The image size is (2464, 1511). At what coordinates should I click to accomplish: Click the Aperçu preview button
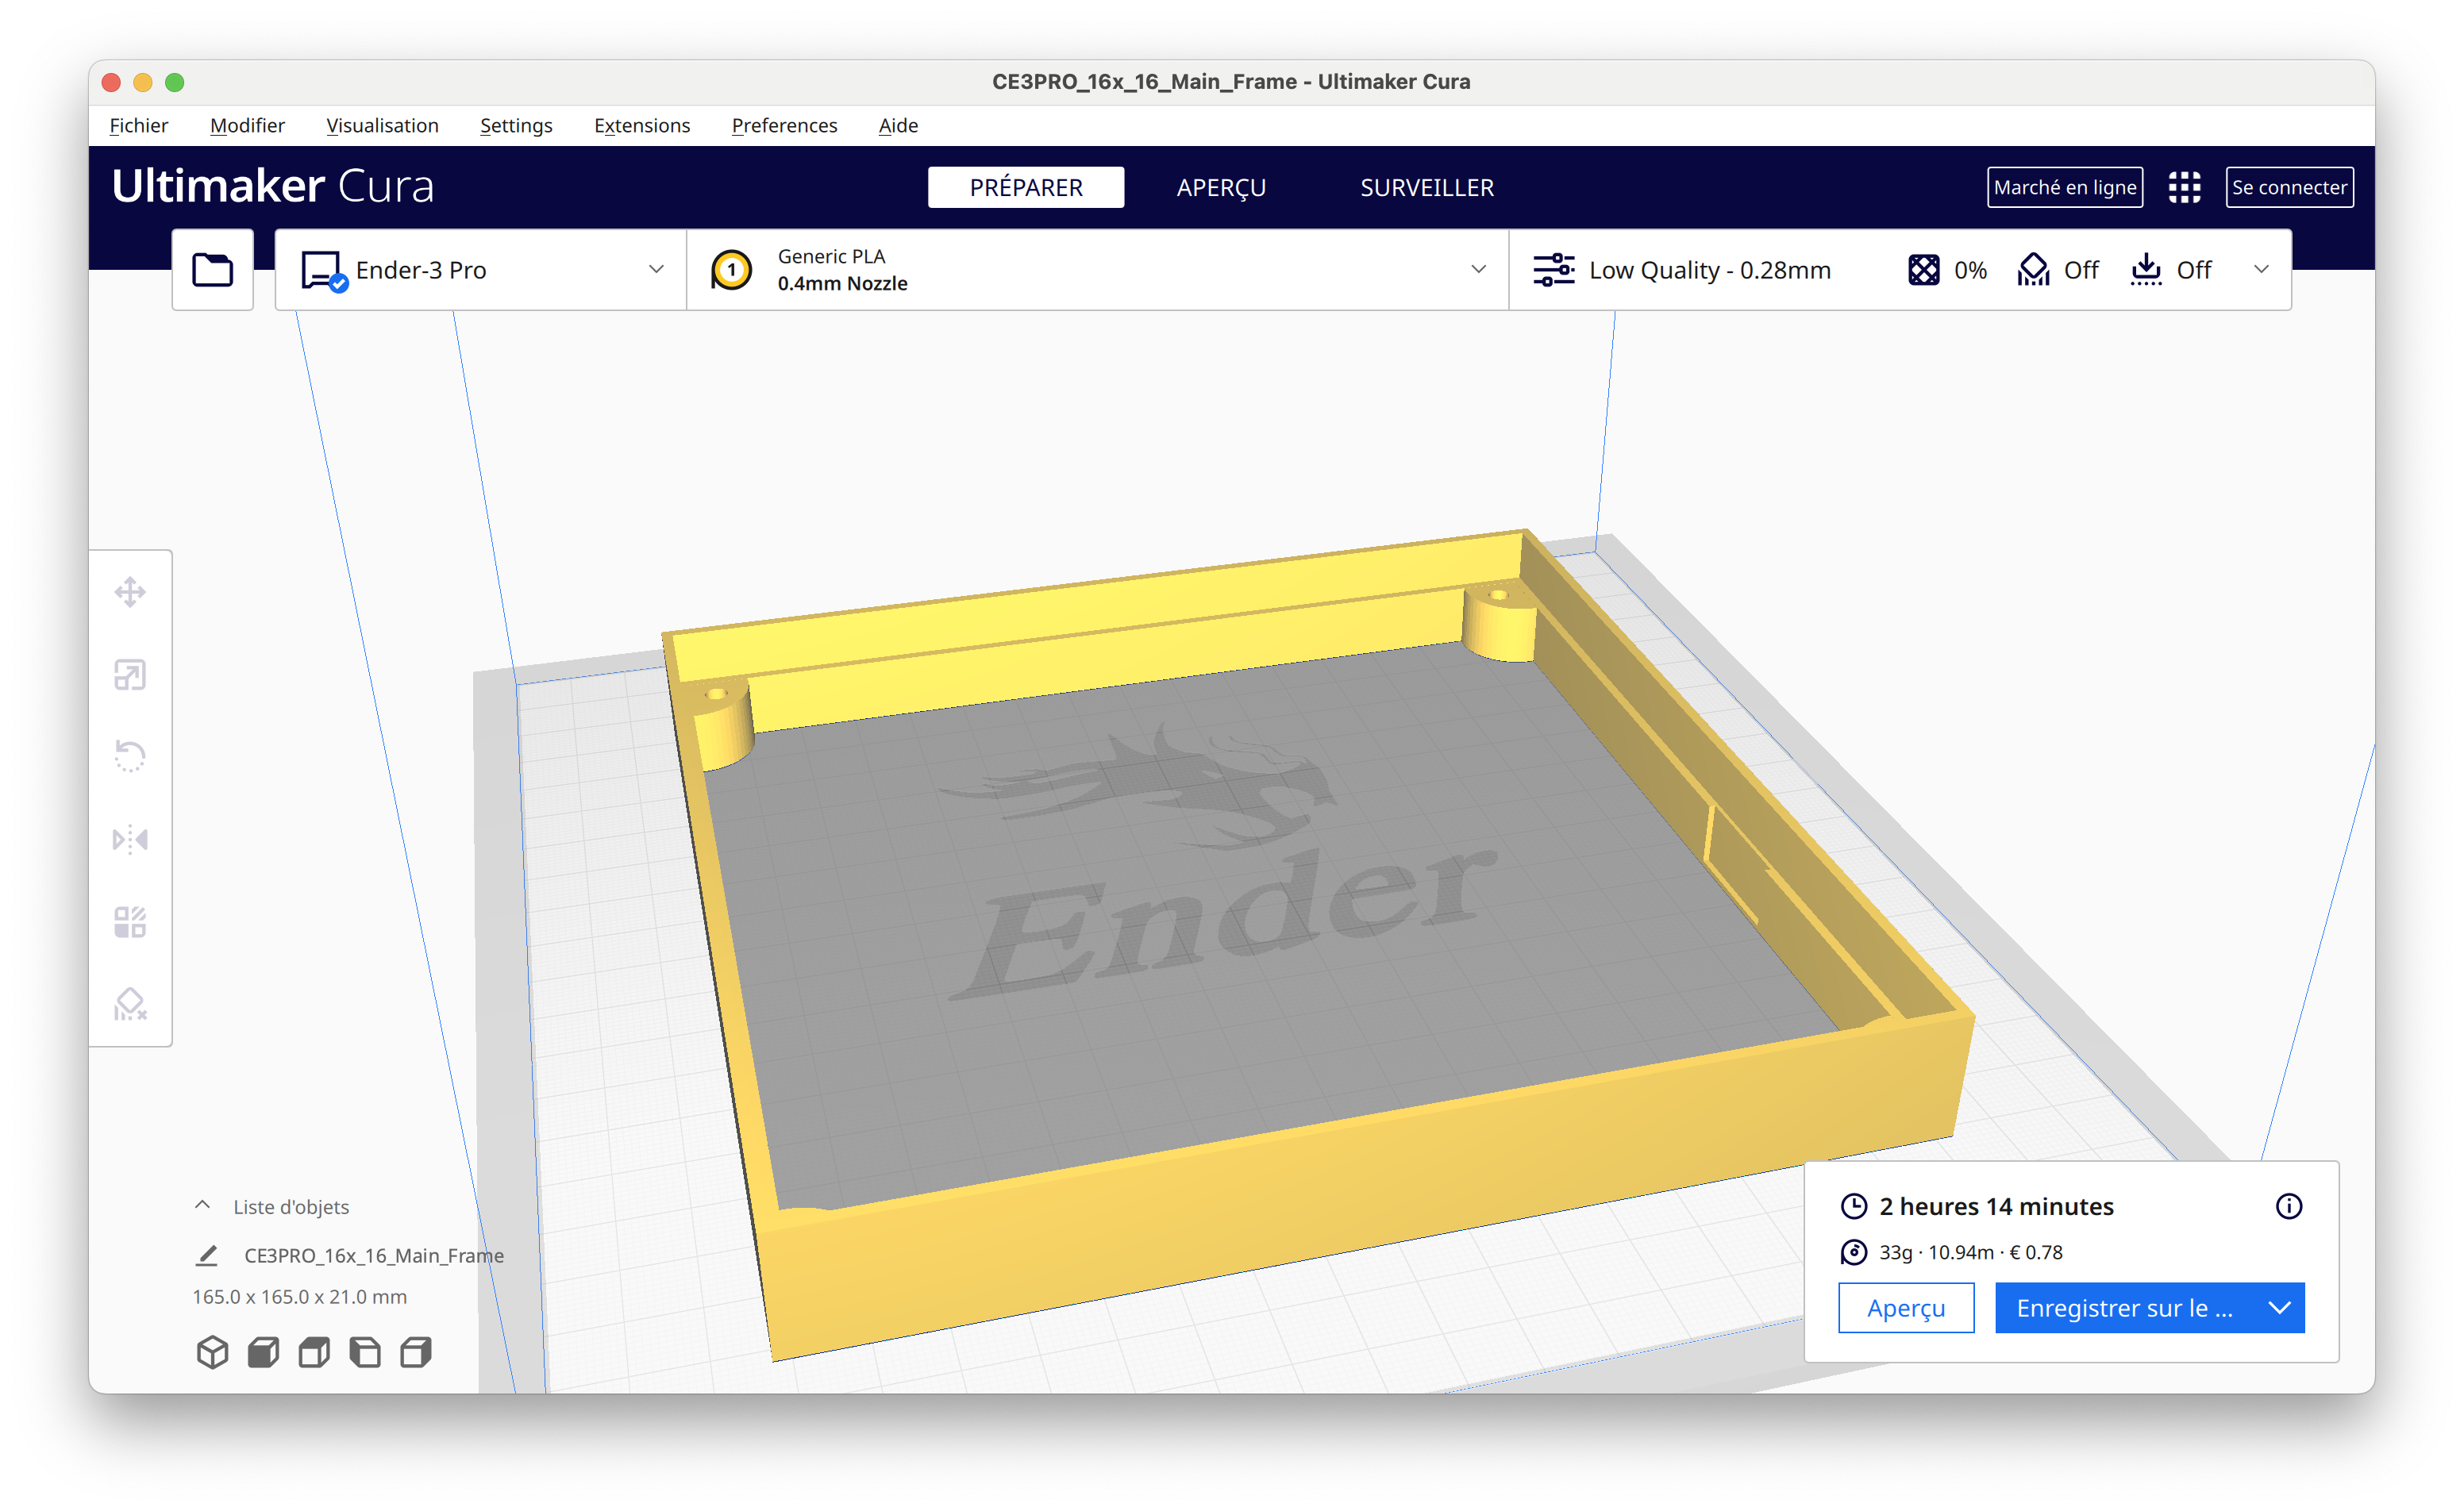pyautogui.click(x=1905, y=1308)
